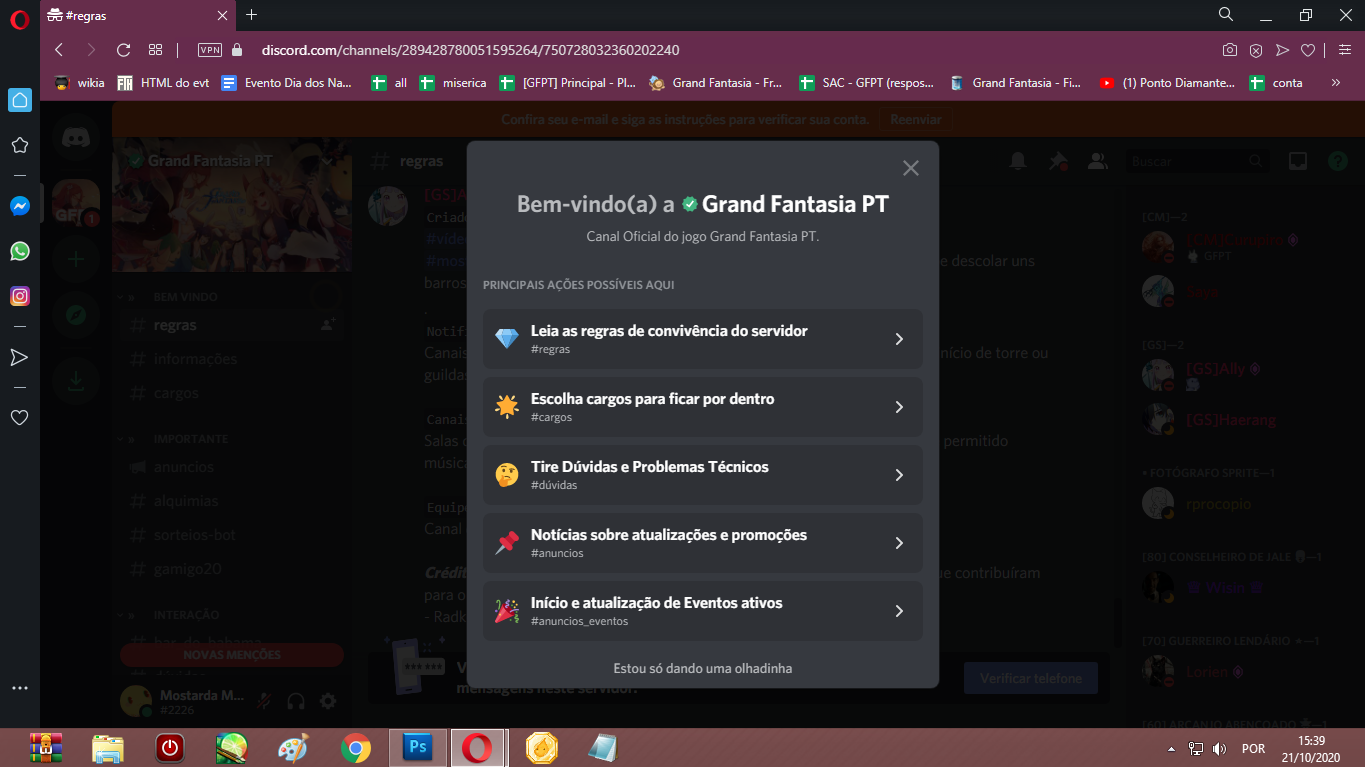Expand the Grand Fantasia PT server dropdown

click(x=327, y=161)
